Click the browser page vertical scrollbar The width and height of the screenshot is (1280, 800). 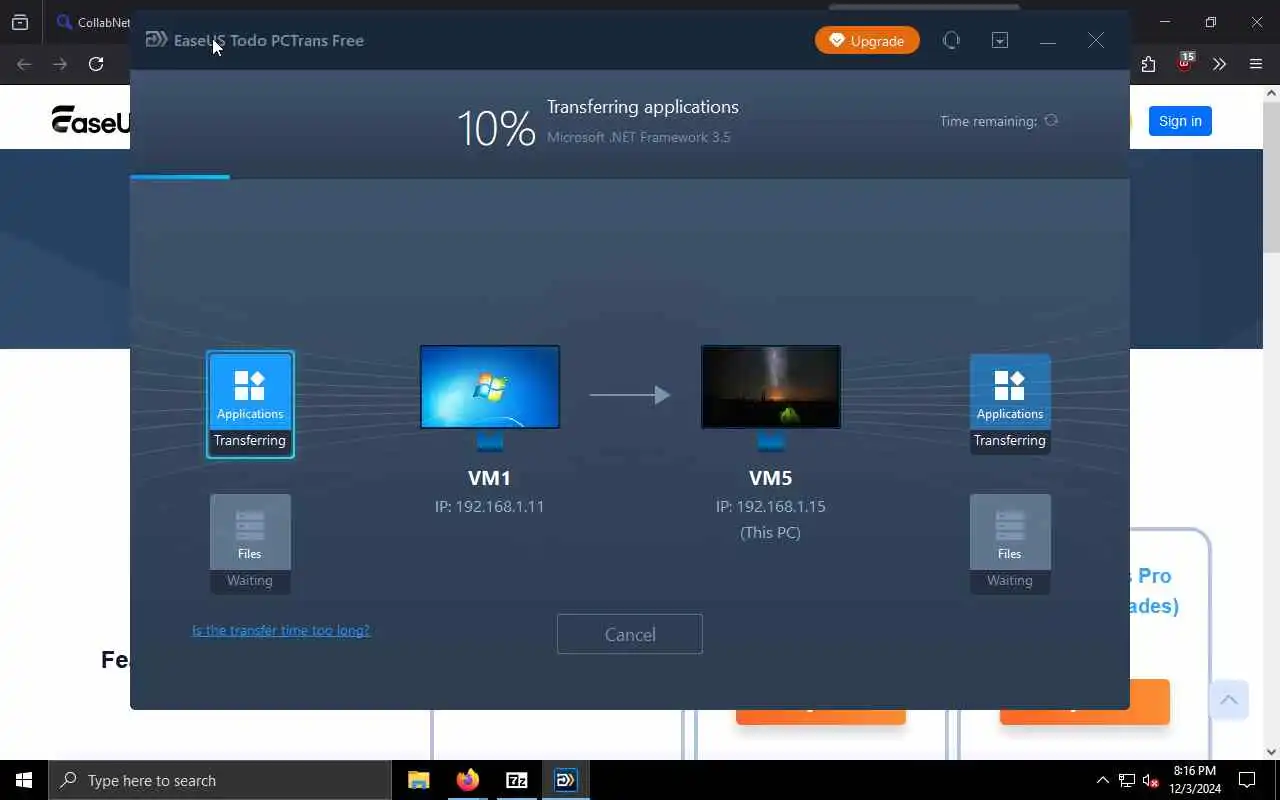[1271, 178]
